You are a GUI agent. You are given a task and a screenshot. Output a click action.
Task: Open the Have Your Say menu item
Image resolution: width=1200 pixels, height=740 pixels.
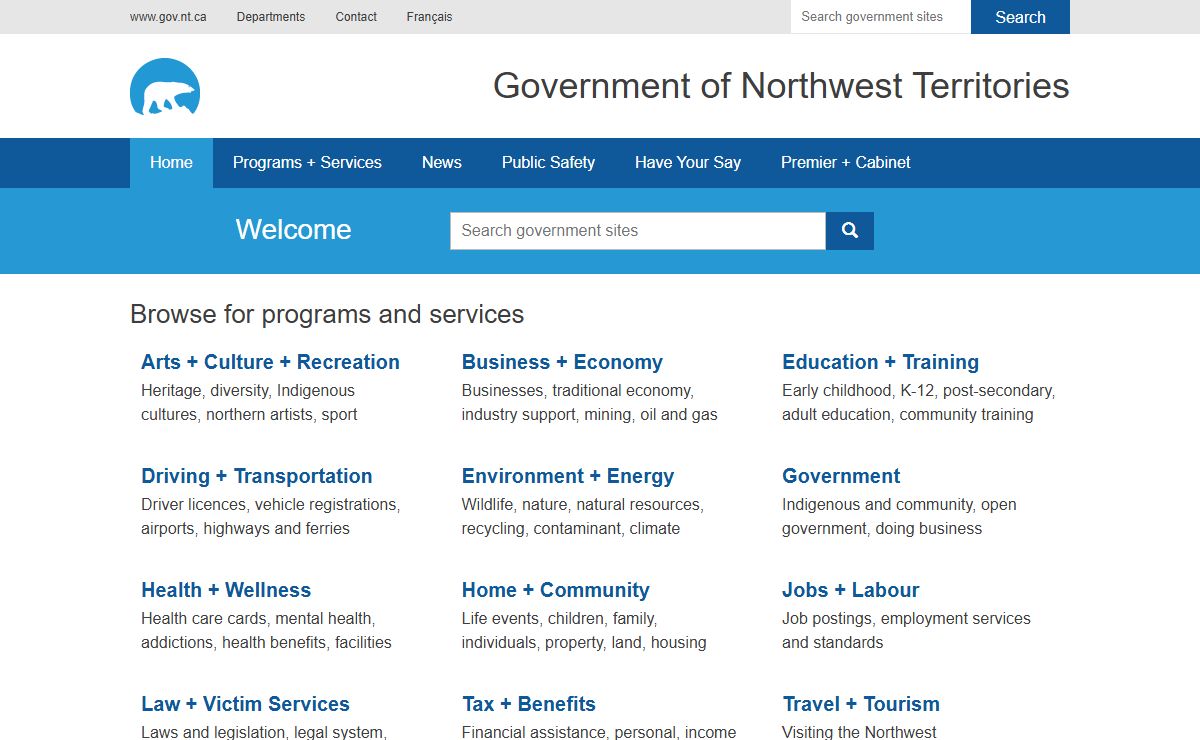[688, 163]
